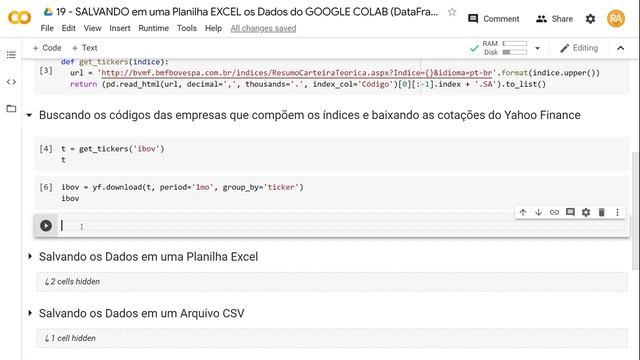Open the Tools menu
This screenshot has width=640, height=360.
(x=187, y=28)
